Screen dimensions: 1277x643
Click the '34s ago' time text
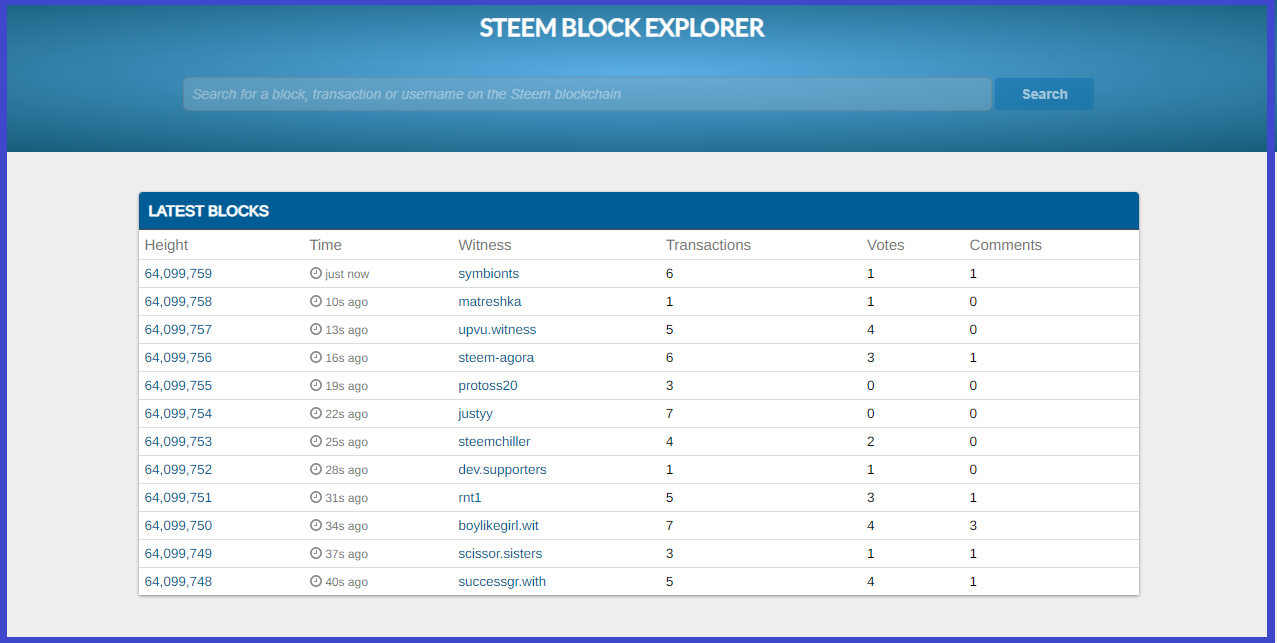point(347,526)
